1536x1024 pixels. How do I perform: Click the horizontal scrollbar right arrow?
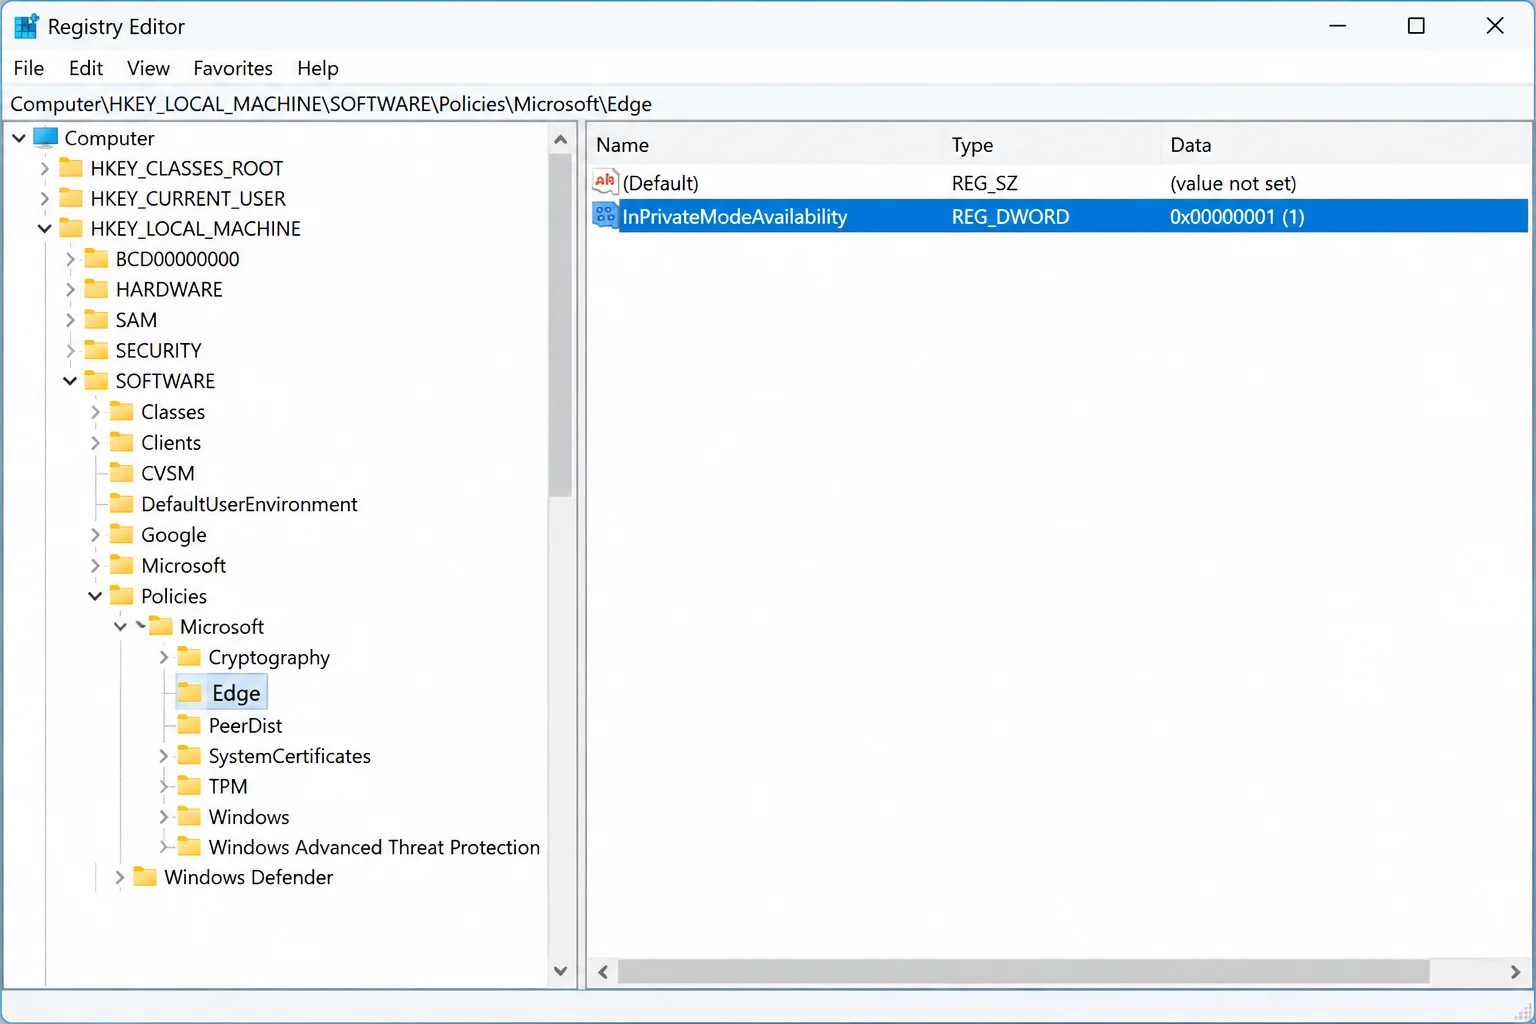(x=1515, y=971)
